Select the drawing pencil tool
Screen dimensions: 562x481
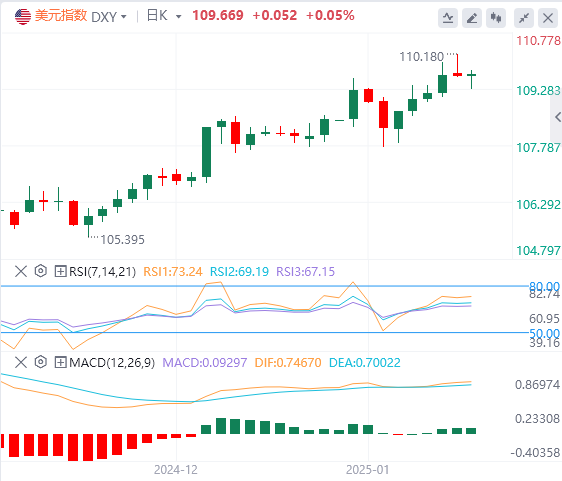(x=472, y=18)
